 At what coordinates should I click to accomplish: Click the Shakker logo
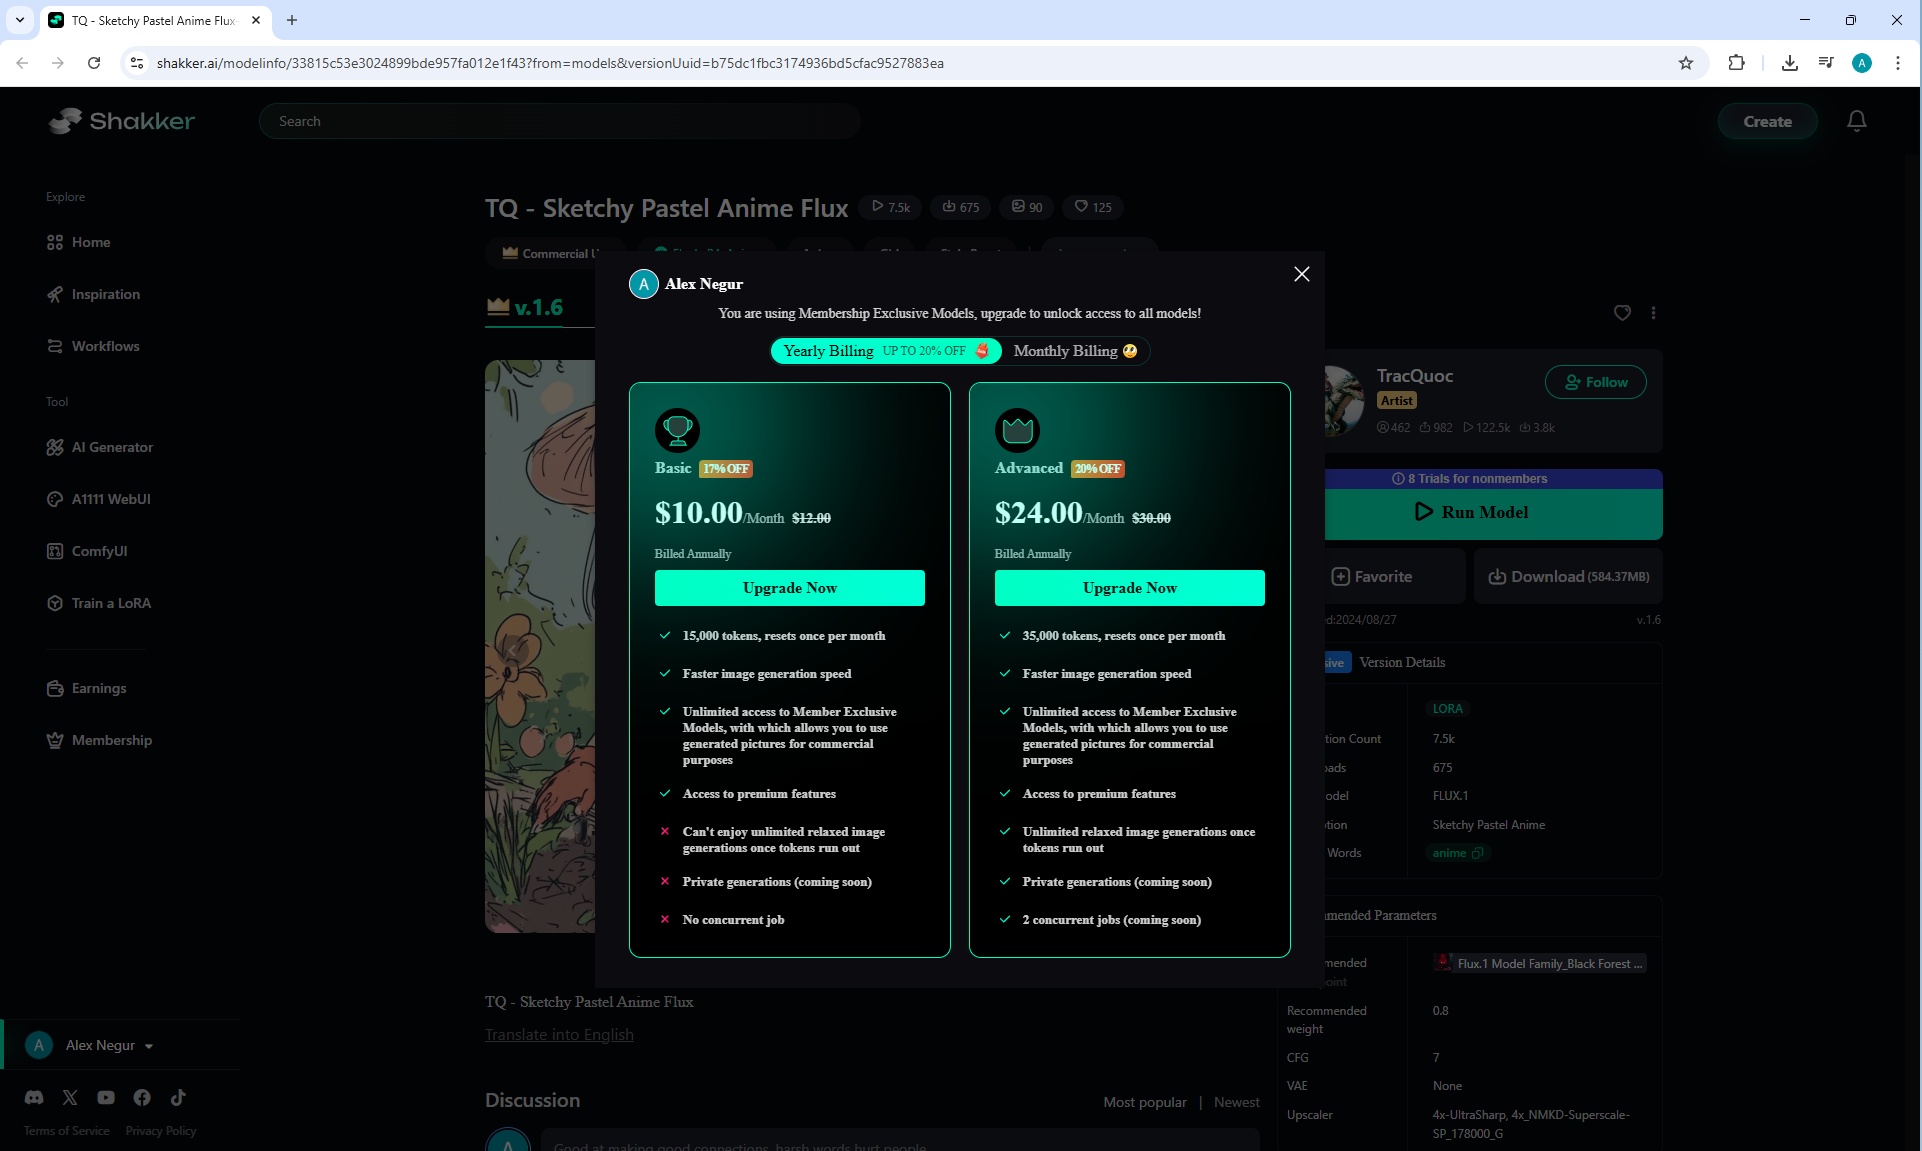tap(122, 121)
